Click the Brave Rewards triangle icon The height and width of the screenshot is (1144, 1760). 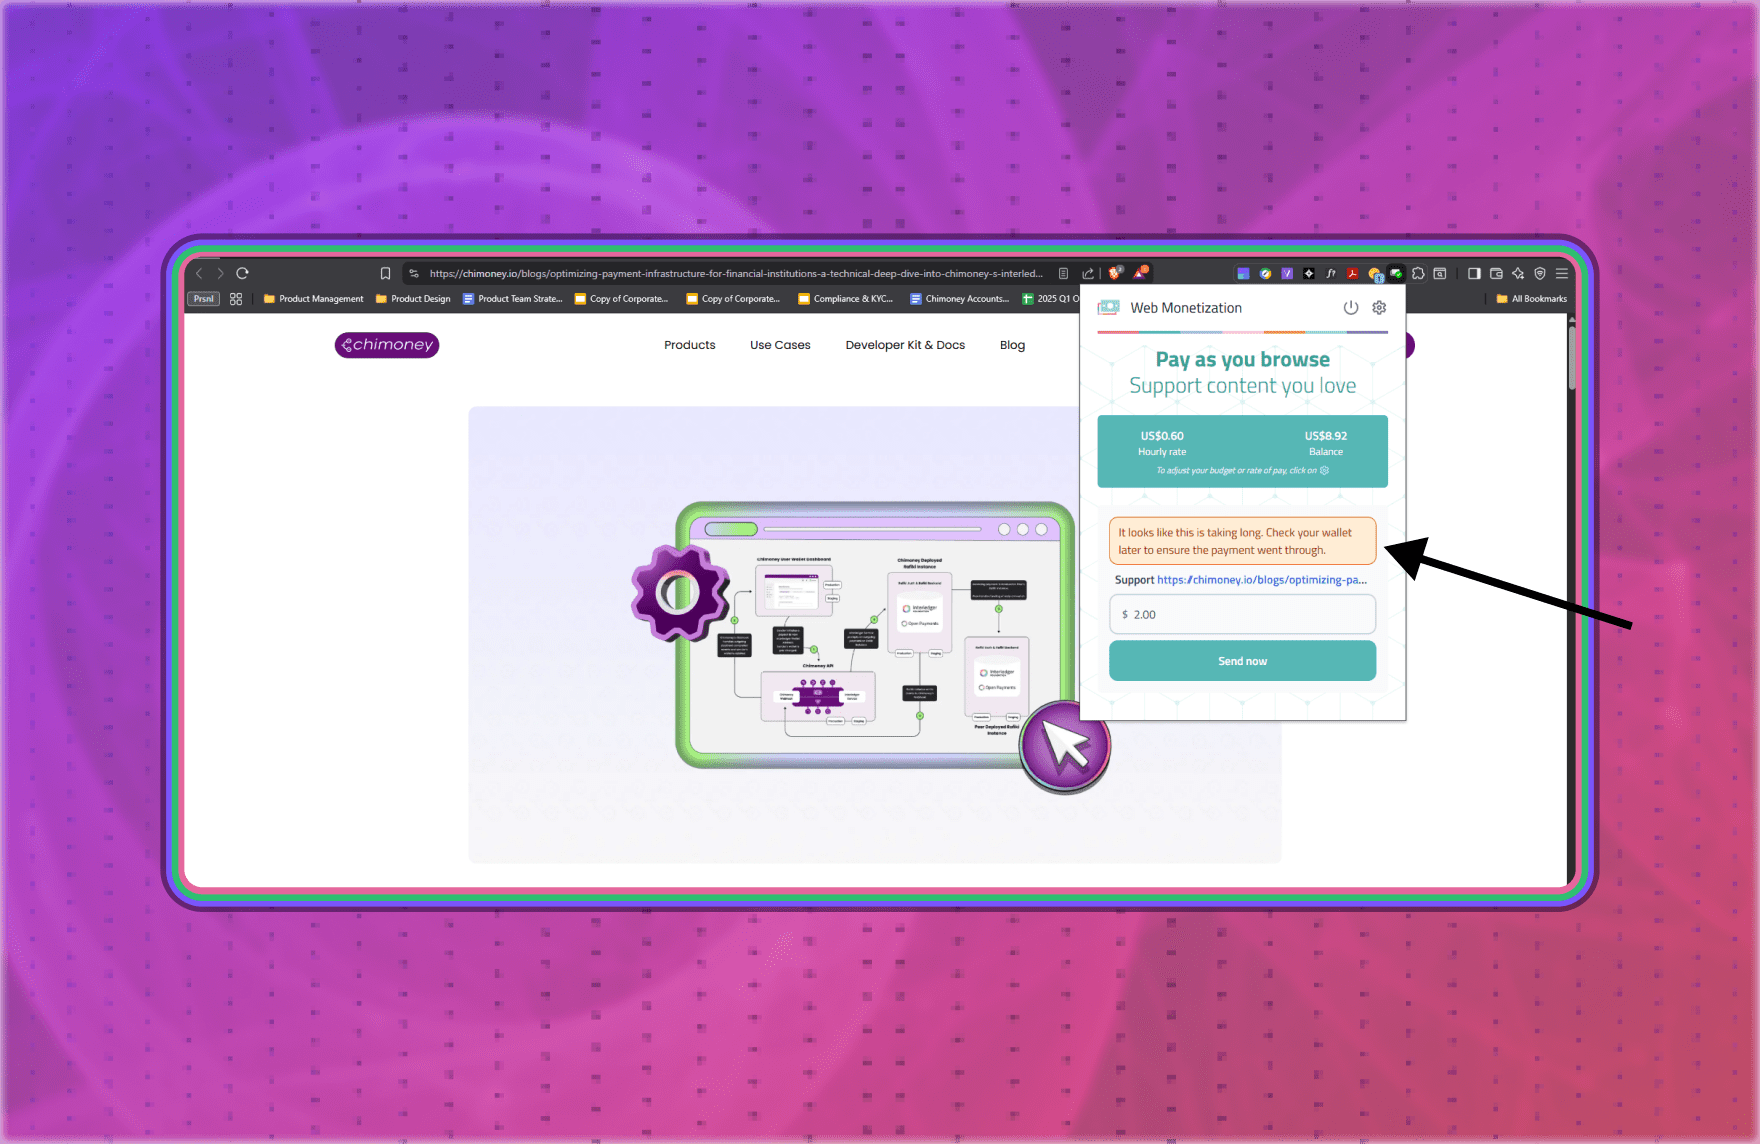(1141, 273)
